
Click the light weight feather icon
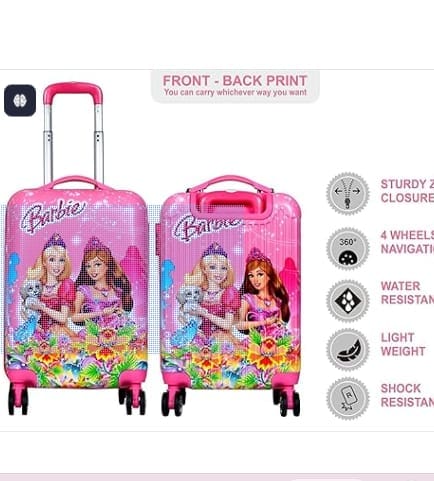pyautogui.click(x=347, y=350)
